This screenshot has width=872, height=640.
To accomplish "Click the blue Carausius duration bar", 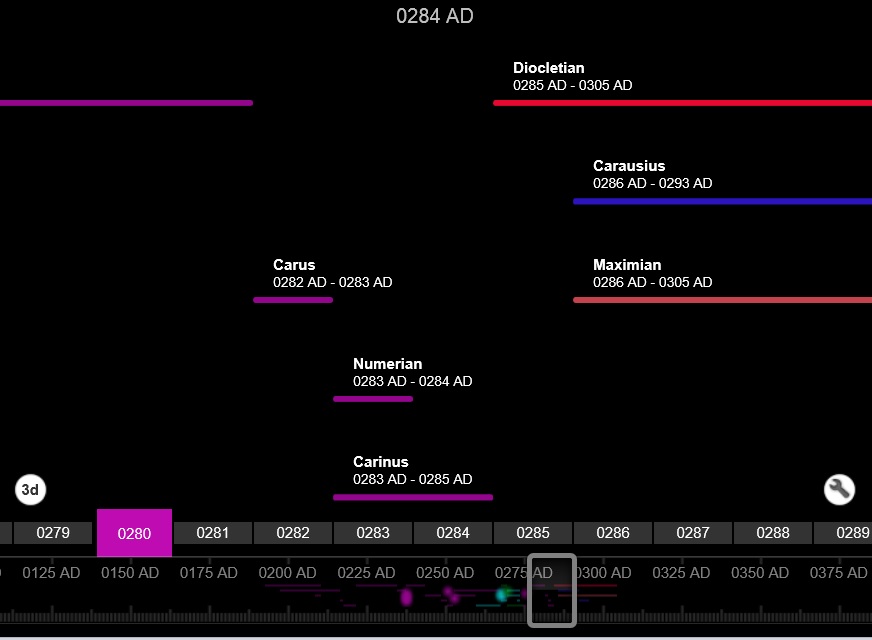I will click(720, 201).
